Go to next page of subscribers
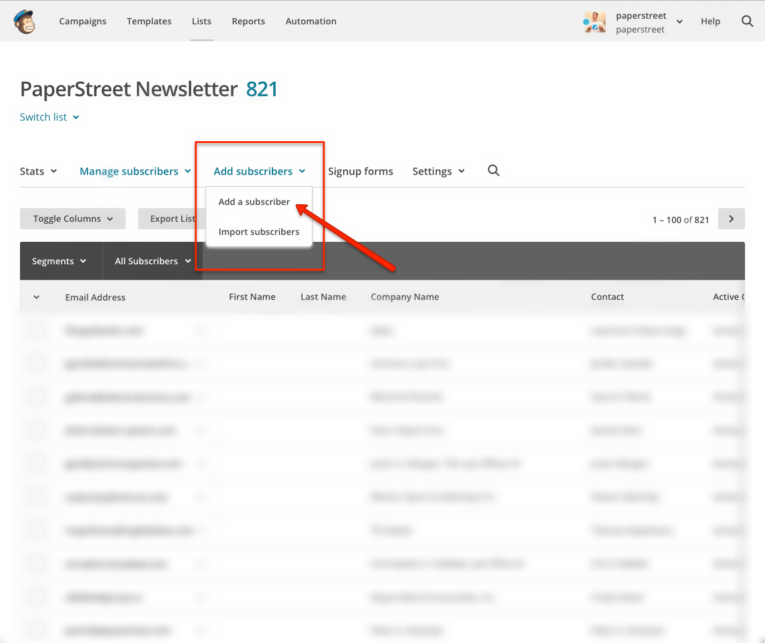Viewport: 765px width, 643px height. click(x=731, y=219)
